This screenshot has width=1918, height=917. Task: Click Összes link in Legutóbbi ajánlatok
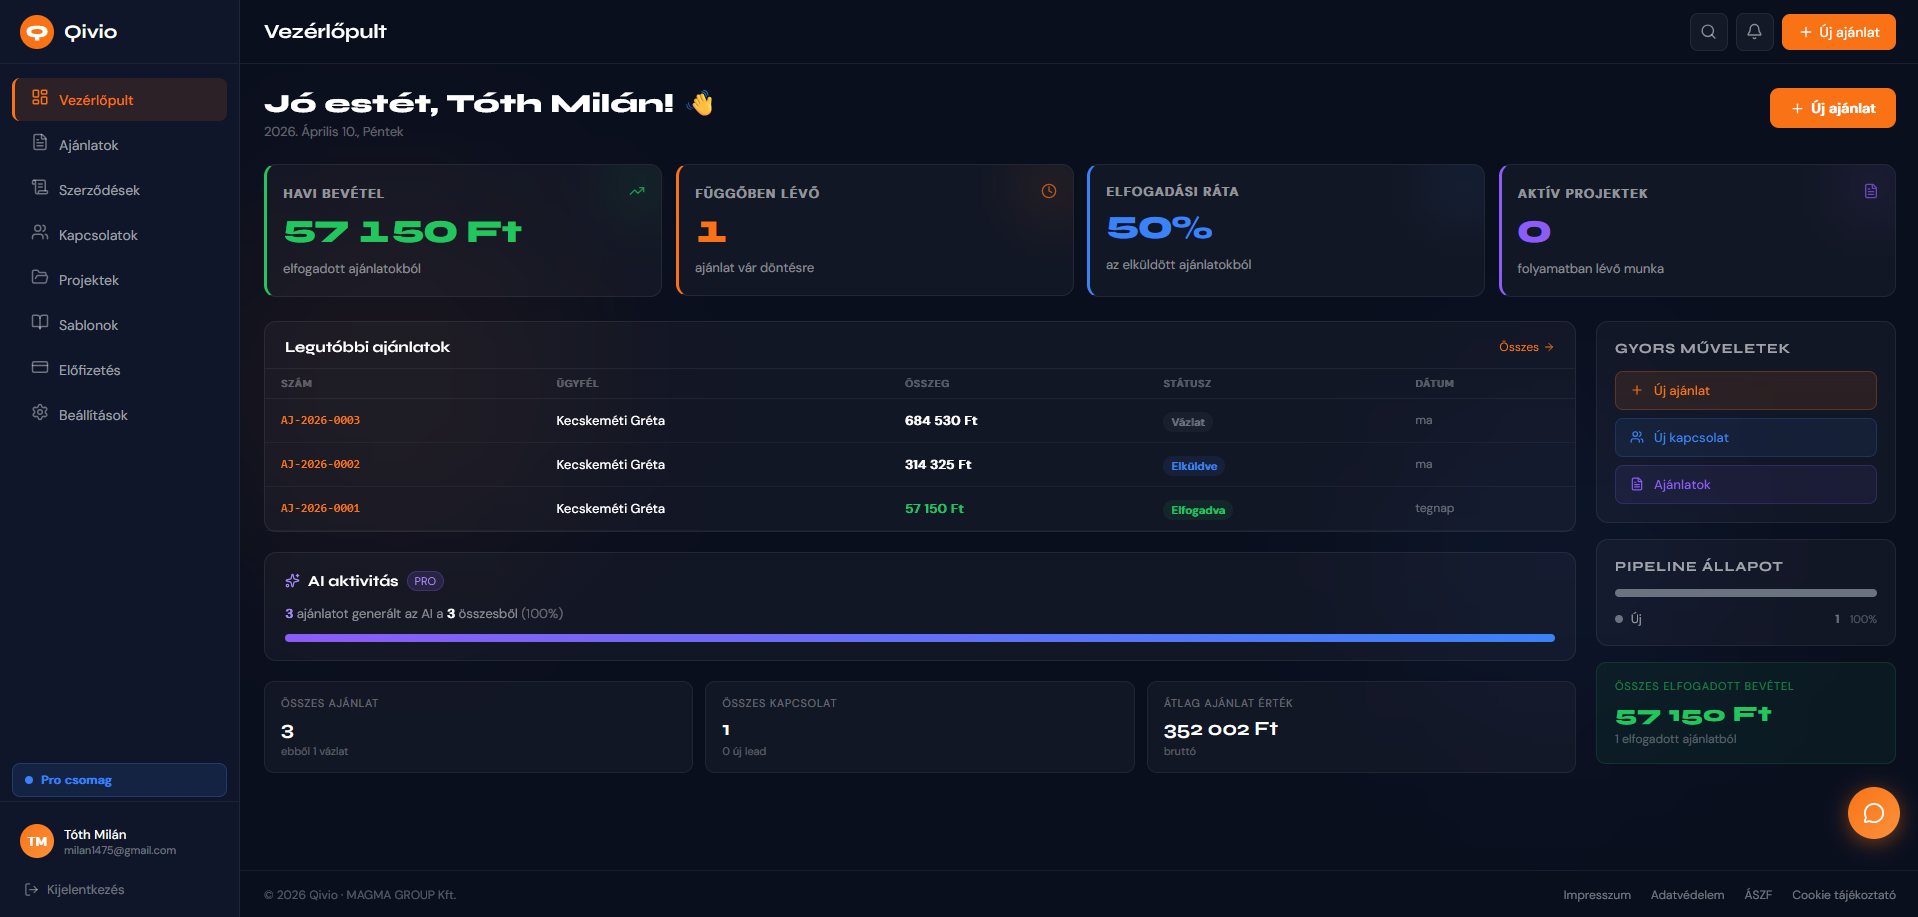click(1525, 347)
